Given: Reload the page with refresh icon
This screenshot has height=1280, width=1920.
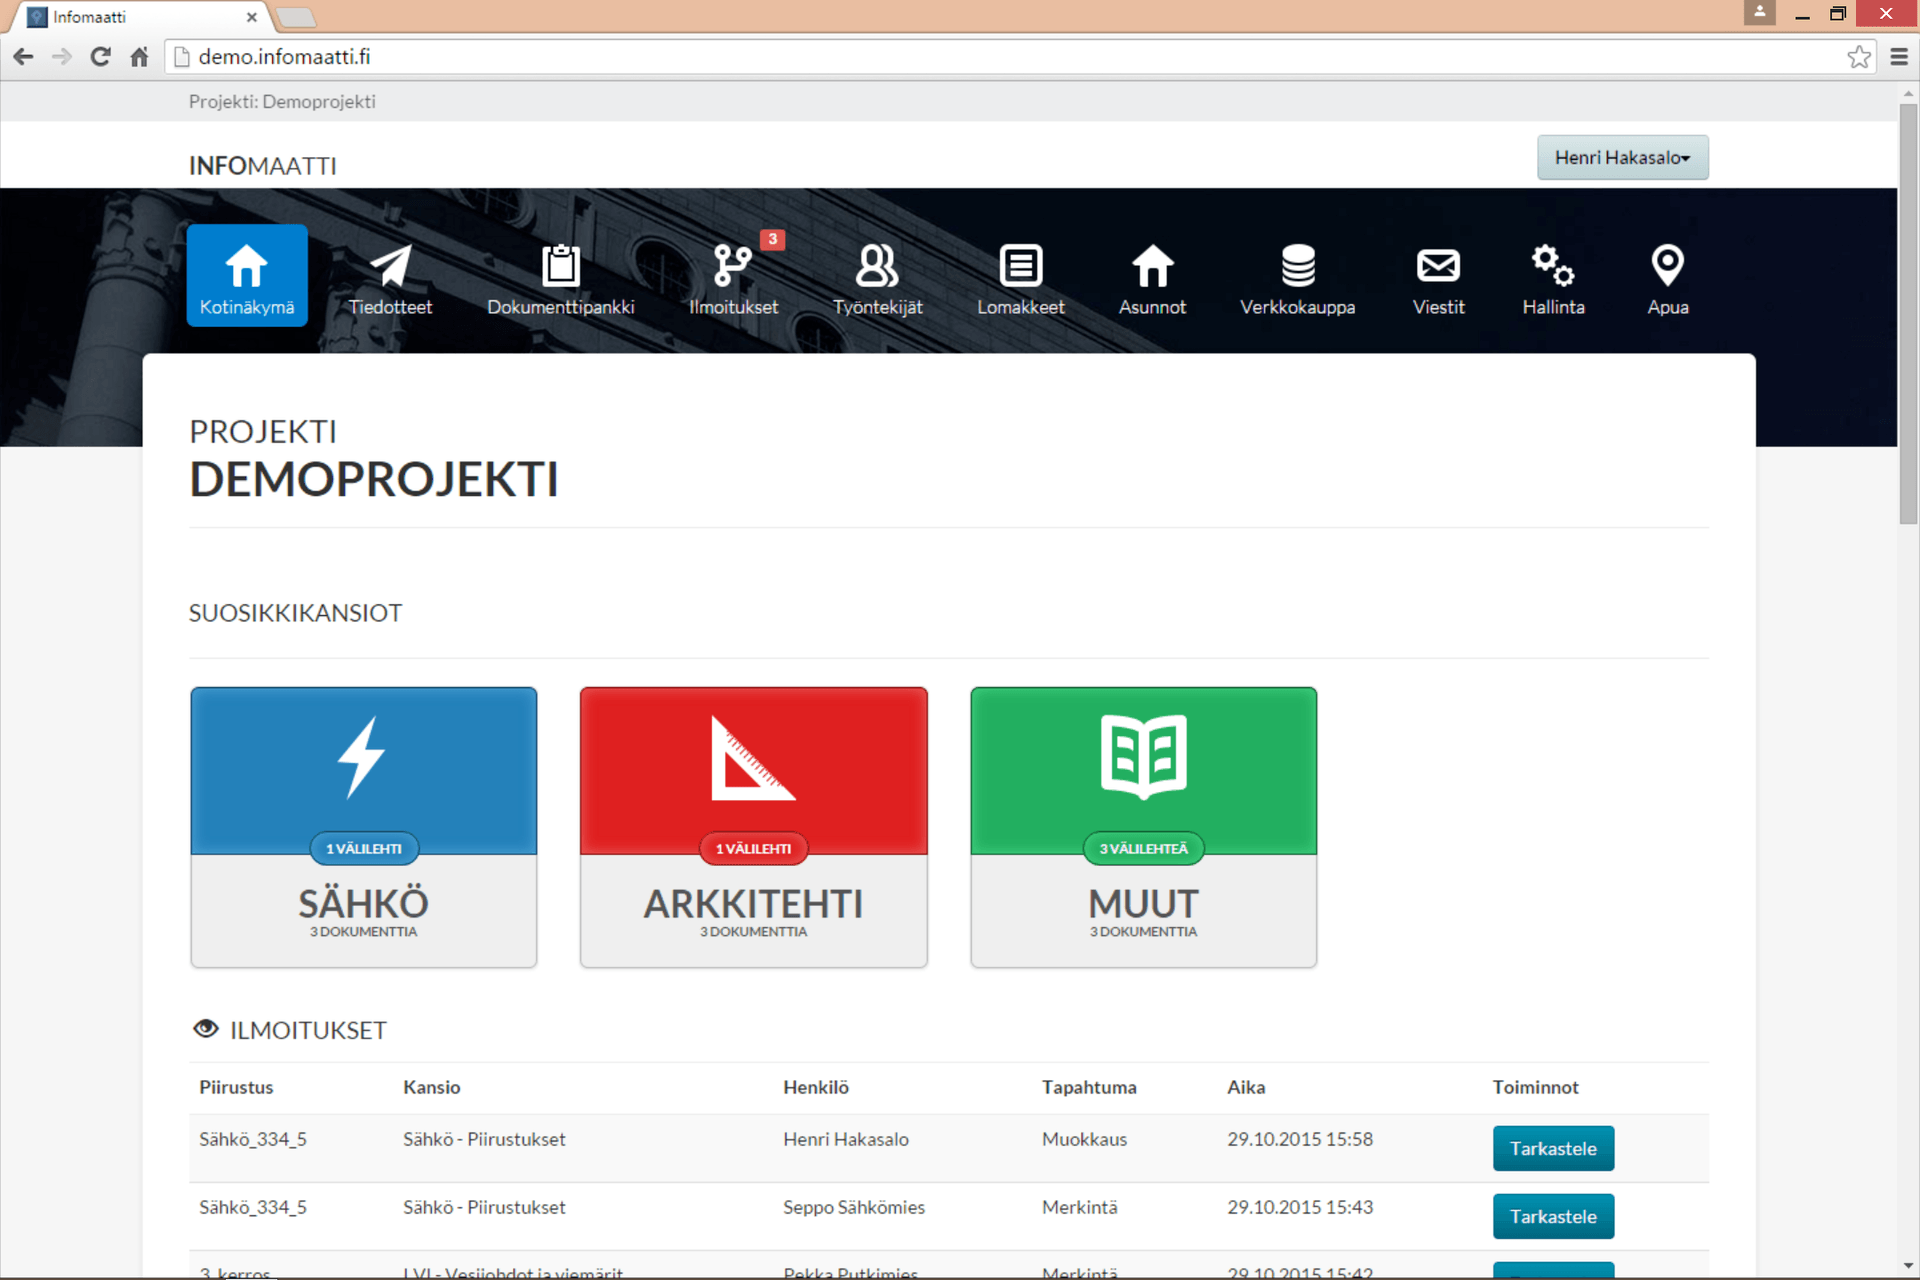Looking at the screenshot, I should coord(100,57).
